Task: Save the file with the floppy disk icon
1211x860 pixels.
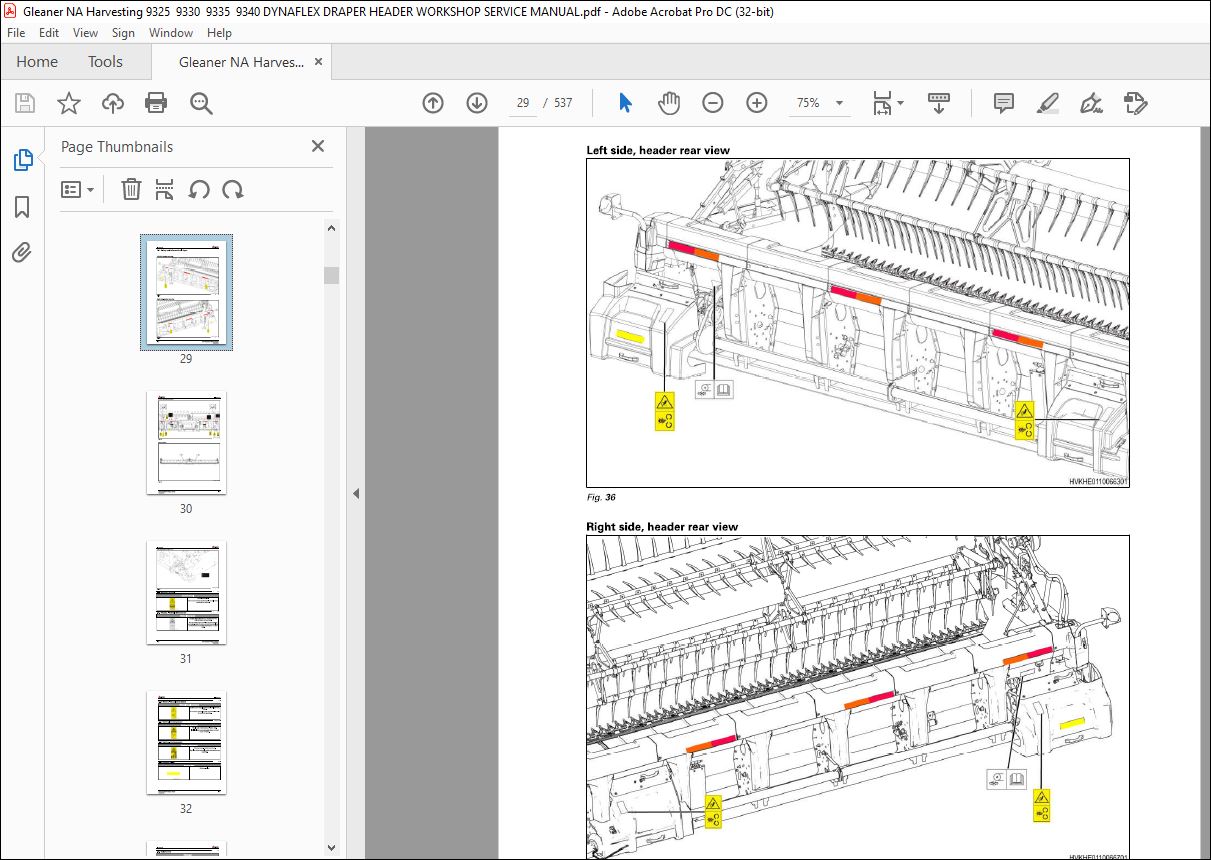Action: click(x=25, y=103)
